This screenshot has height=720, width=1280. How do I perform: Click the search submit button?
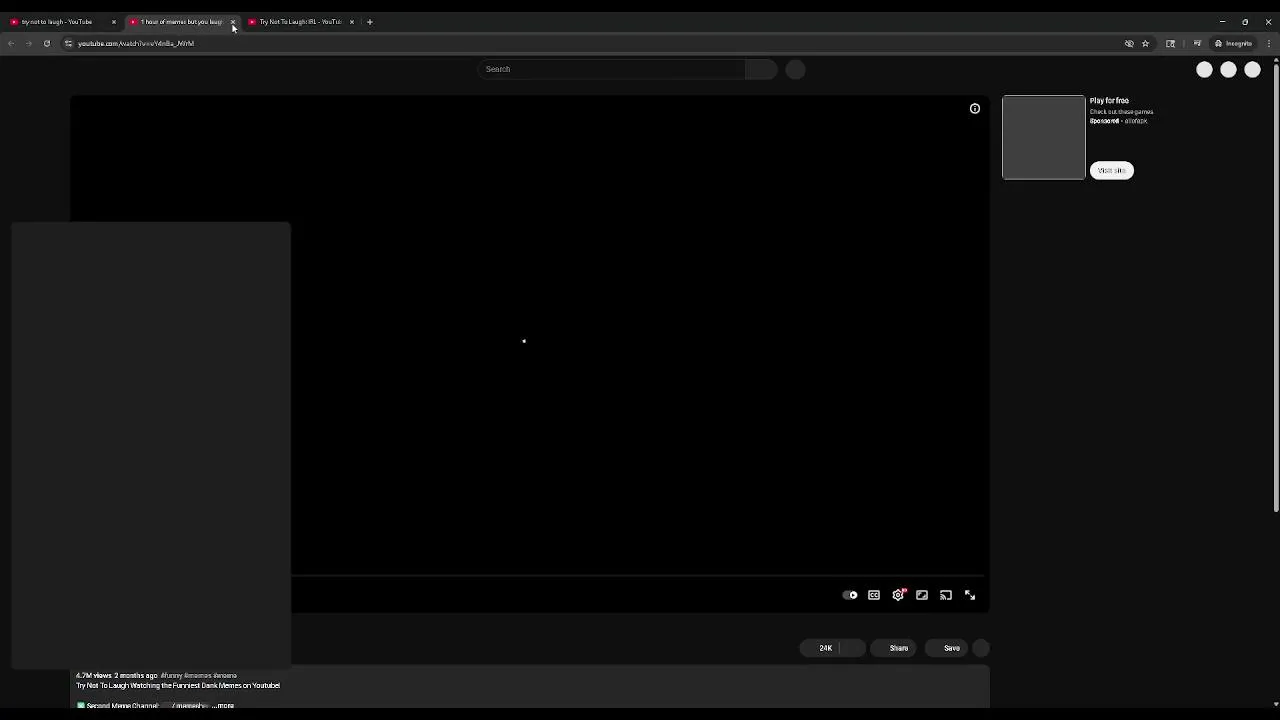click(761, 69)
